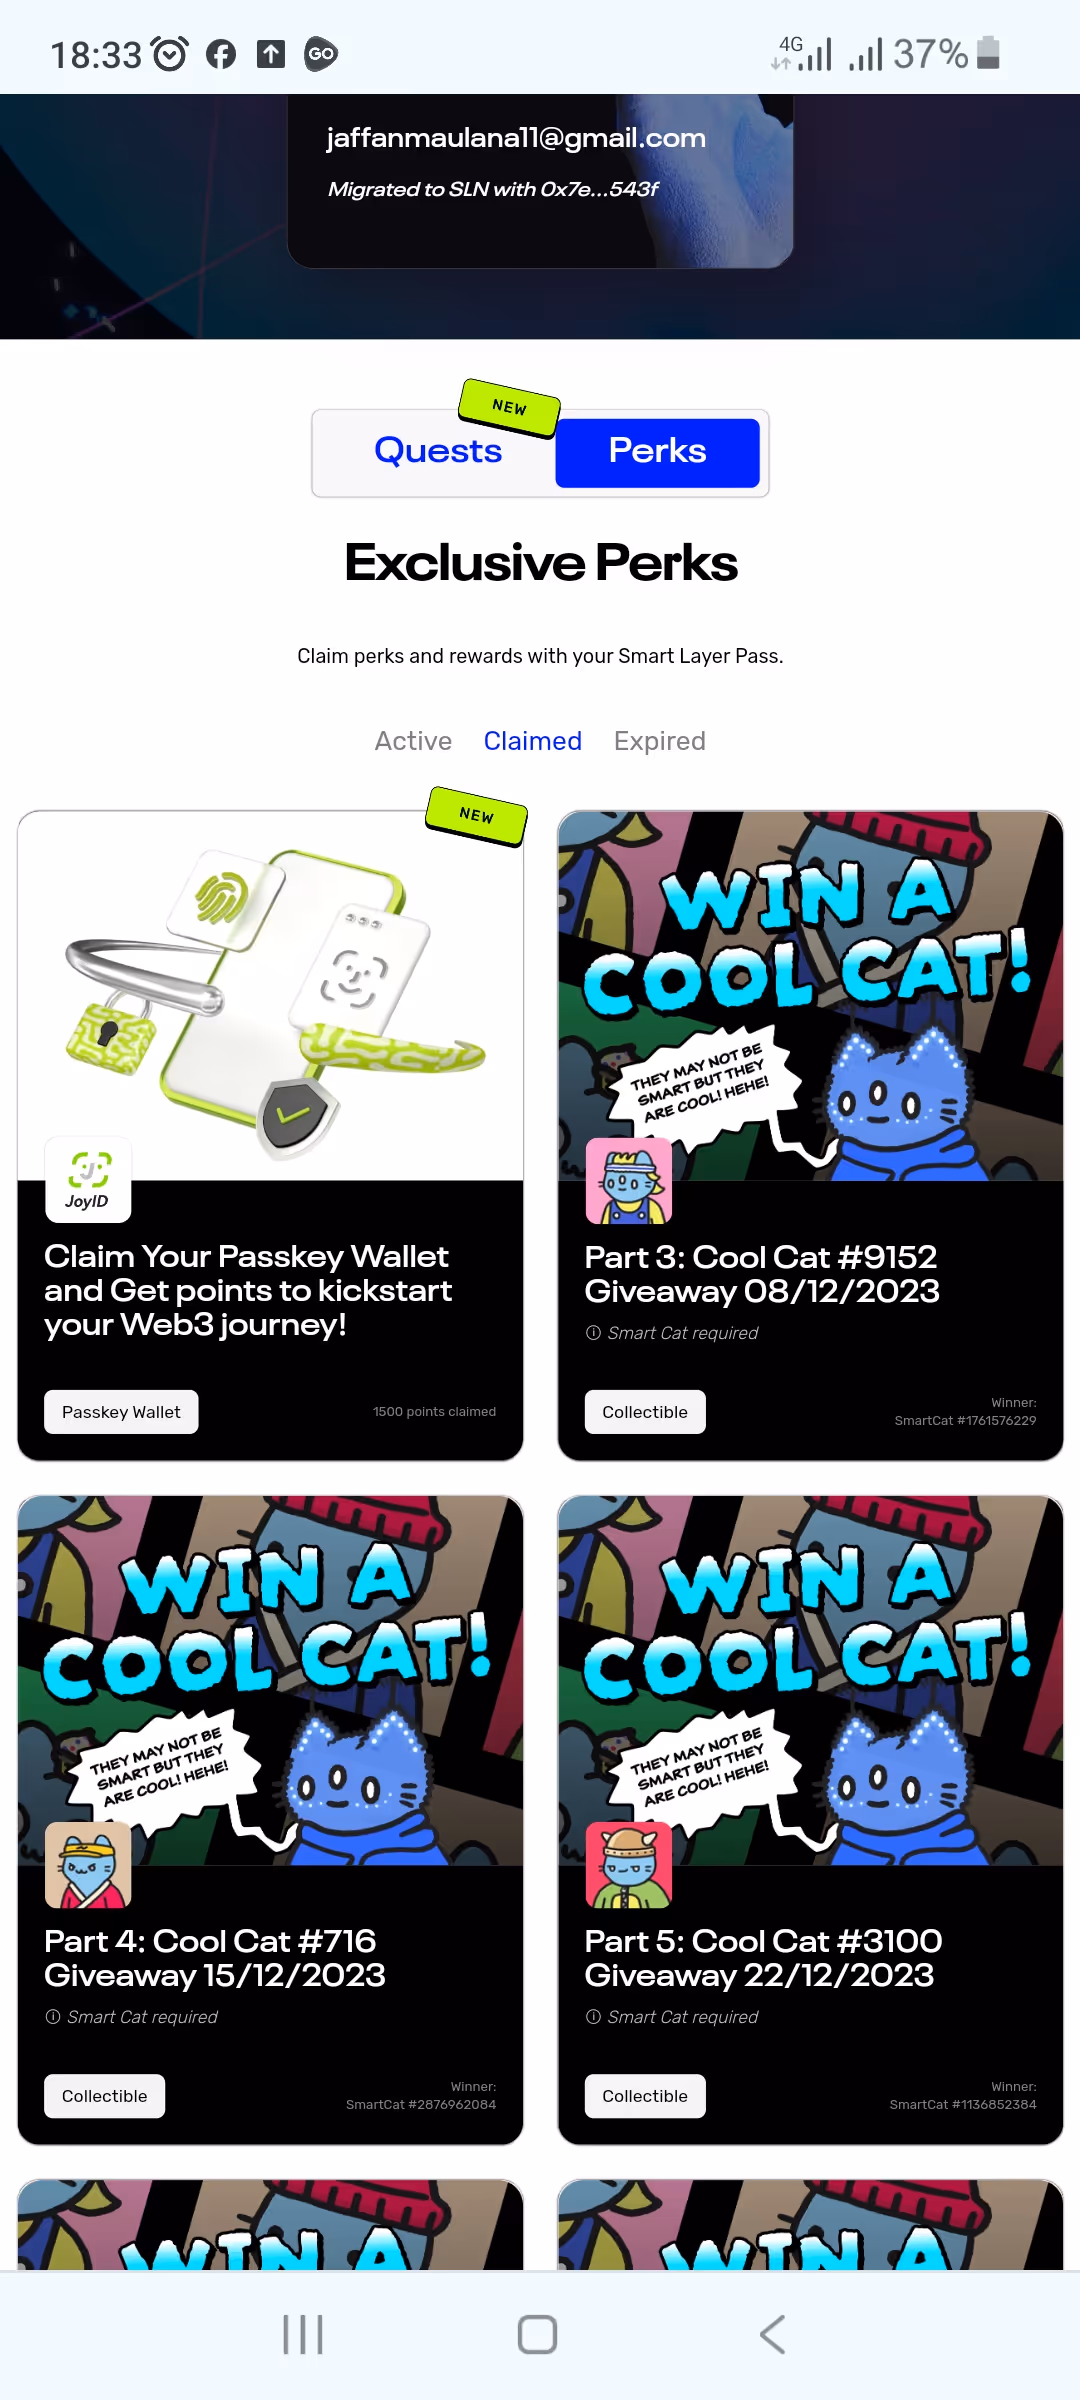Switch to the Quests tab

438,451
